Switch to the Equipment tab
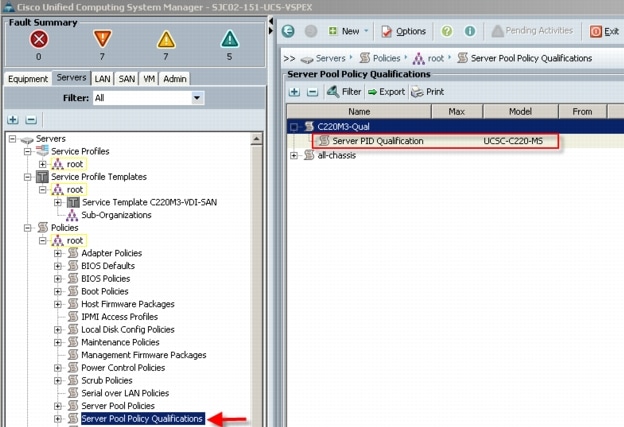624x427 pixels. [28, 79]
